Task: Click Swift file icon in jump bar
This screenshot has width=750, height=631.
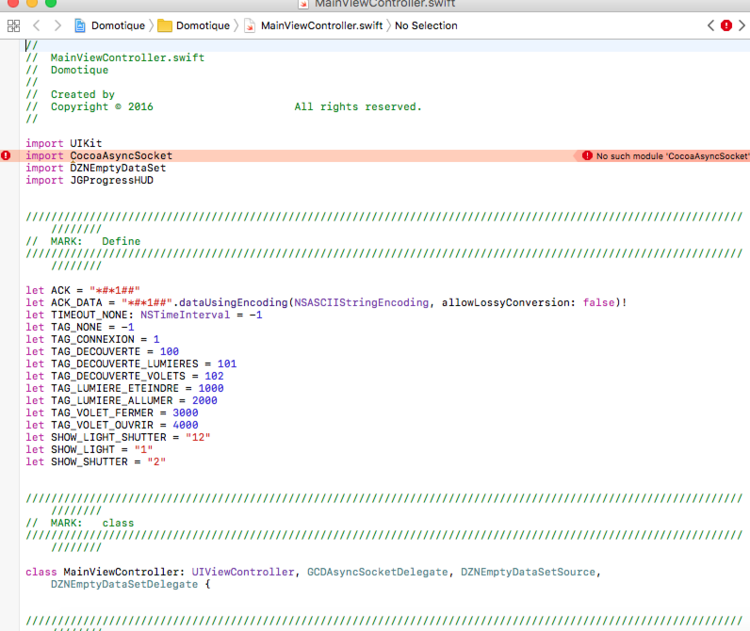Action: tap(250, 25)
